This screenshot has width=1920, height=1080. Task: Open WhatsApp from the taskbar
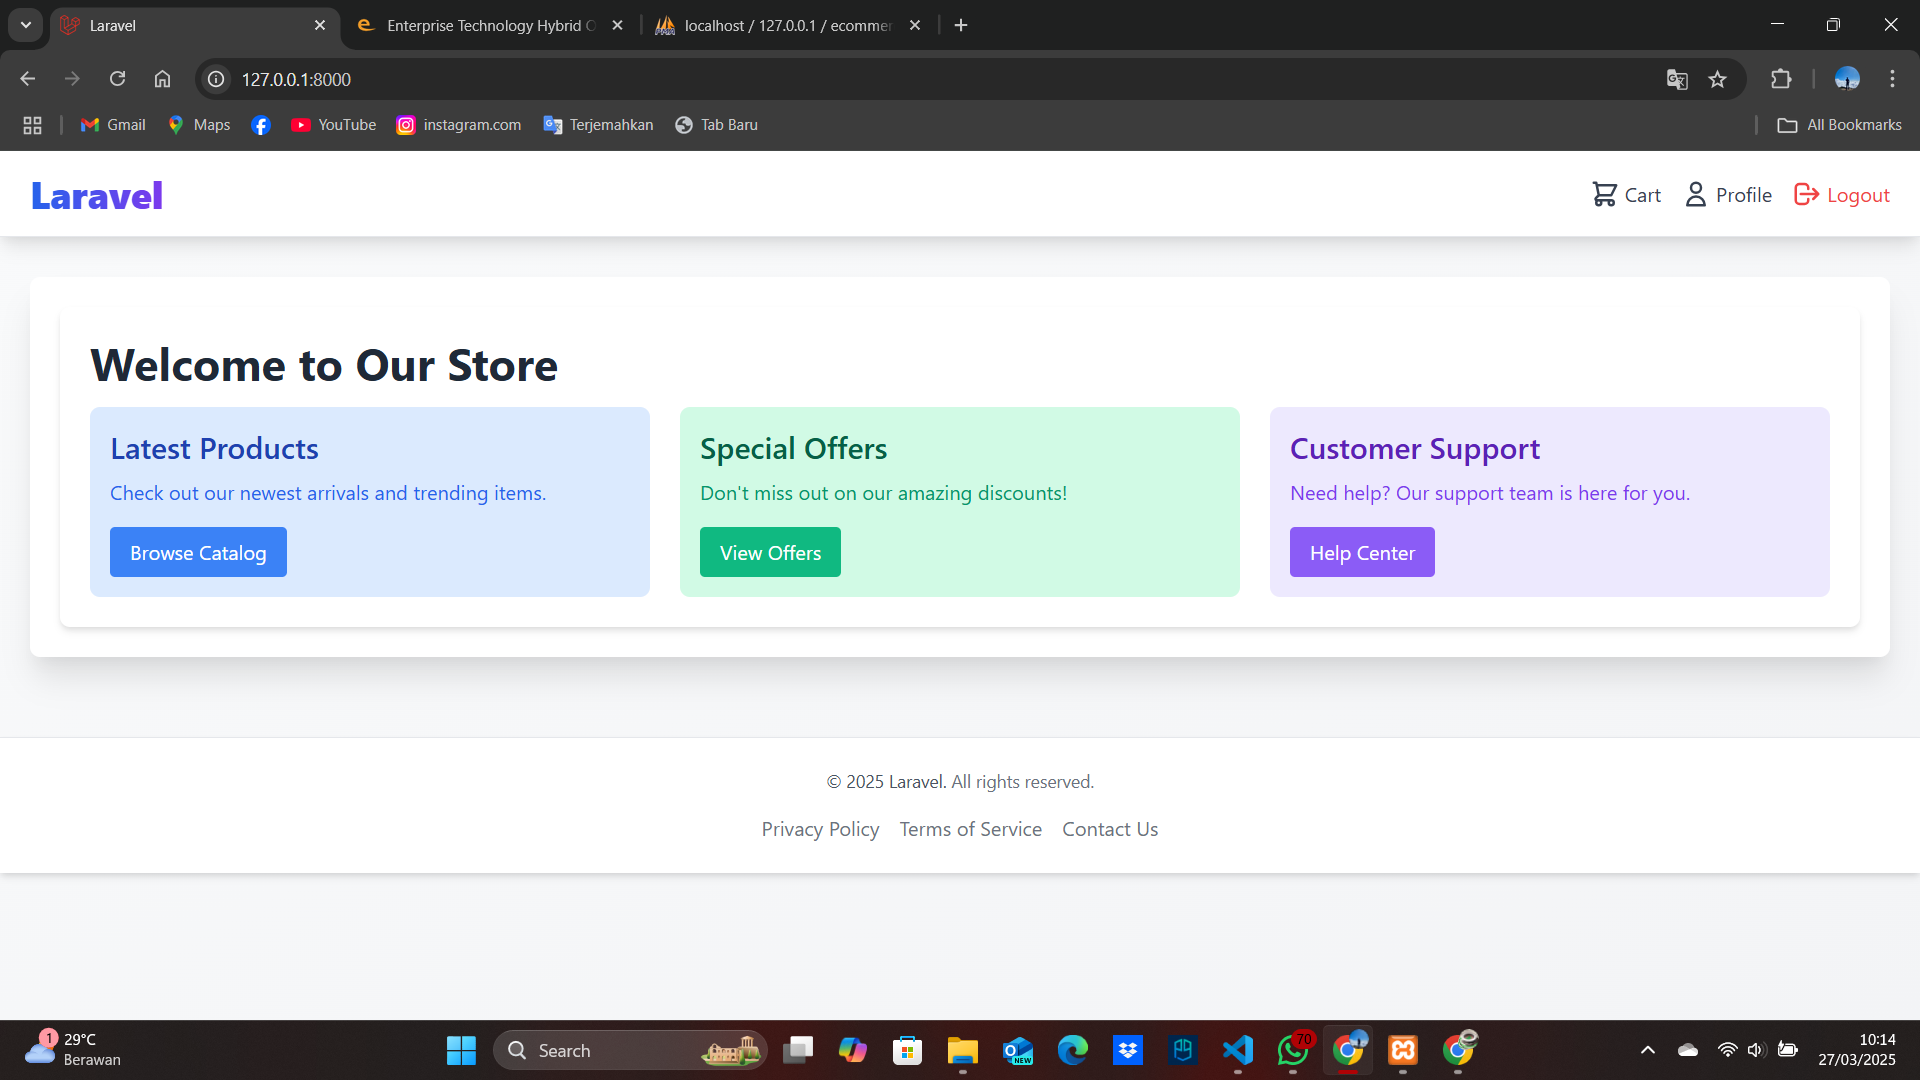click(x=1292, y=1050)
